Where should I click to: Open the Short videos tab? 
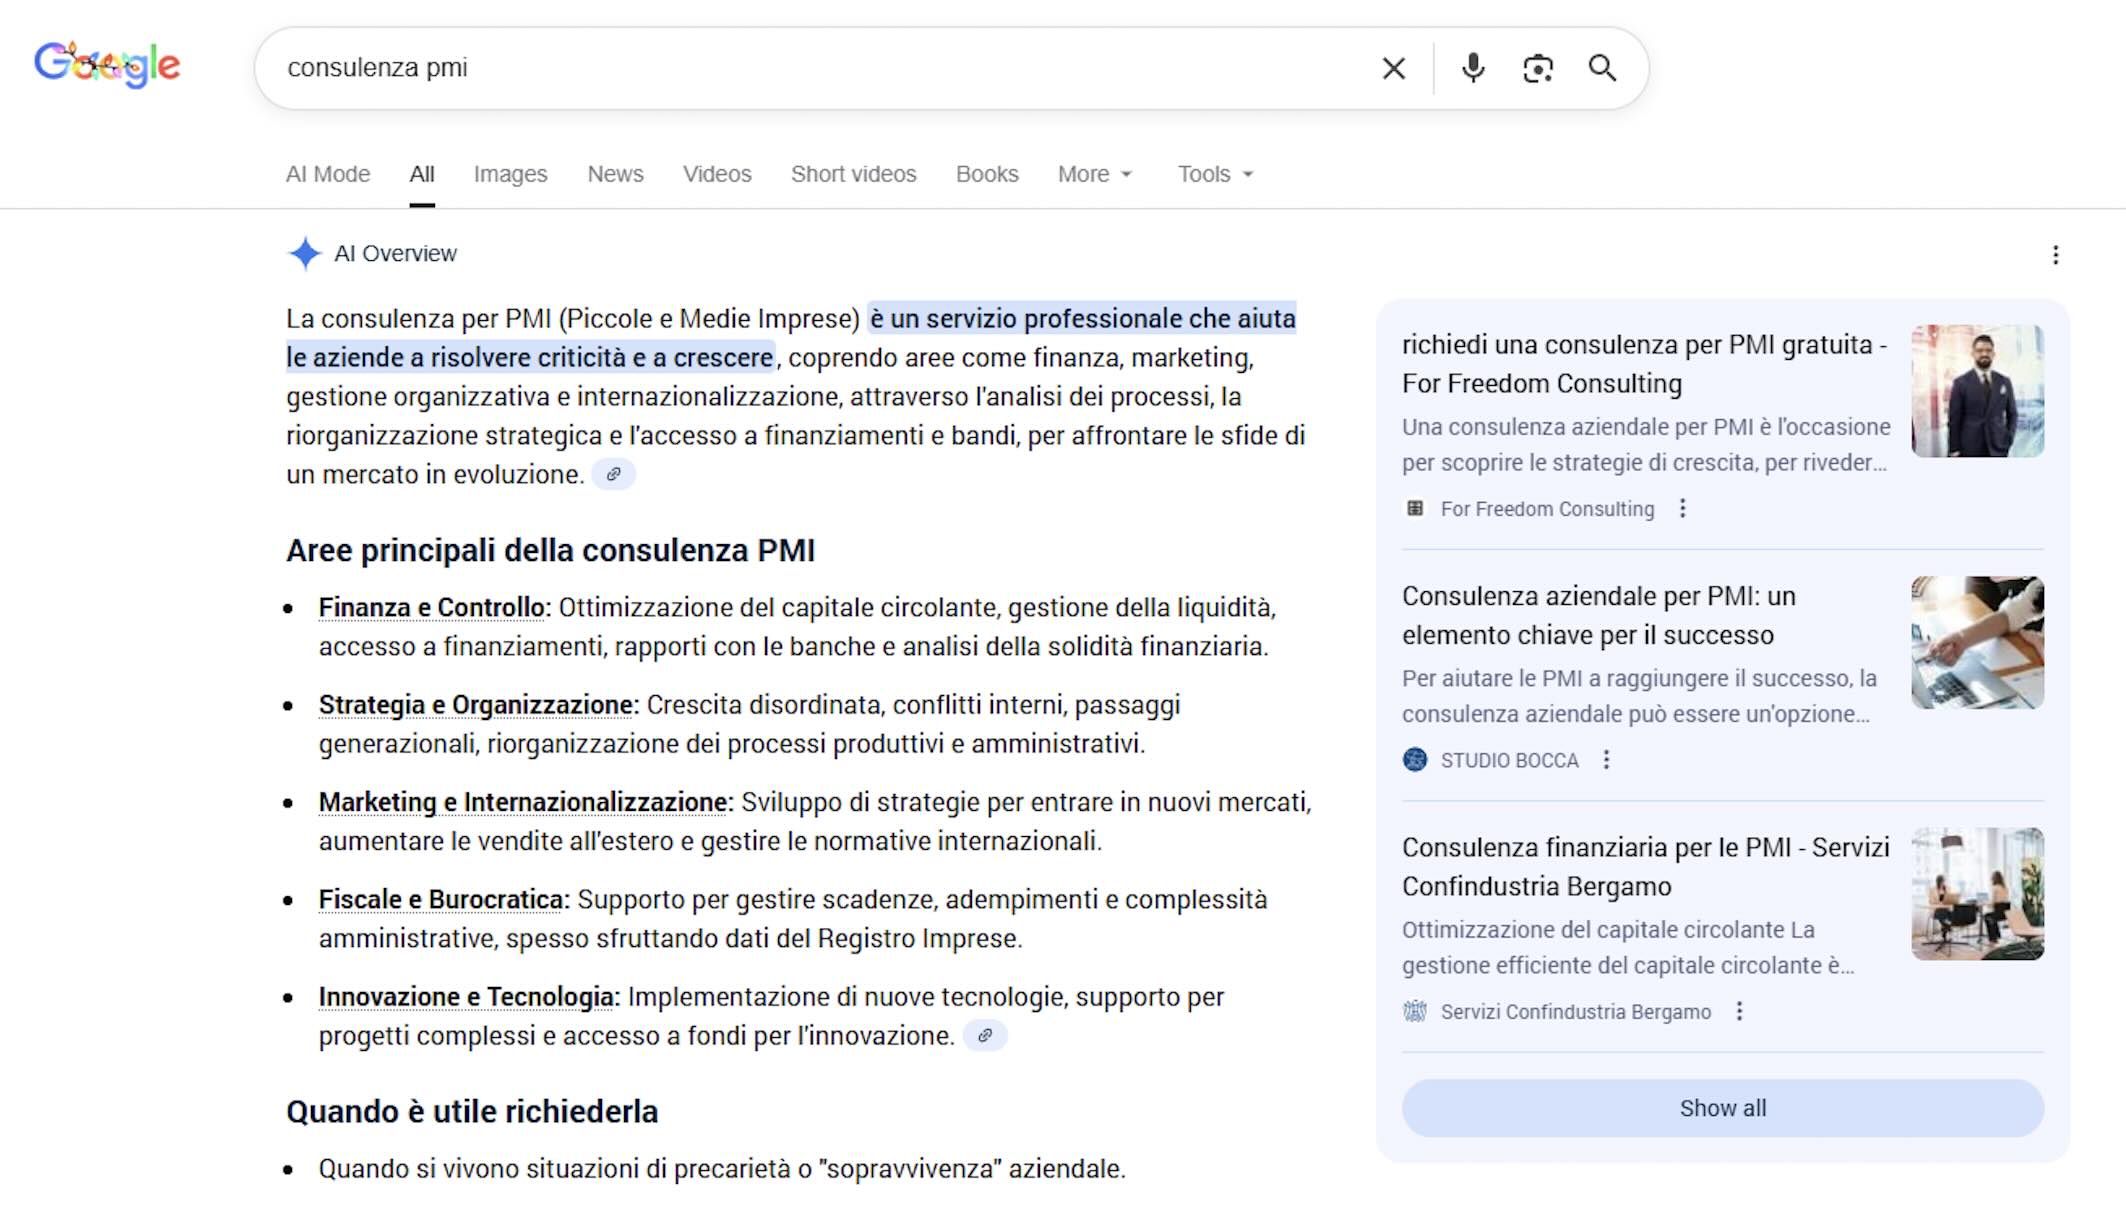[853, 174]
